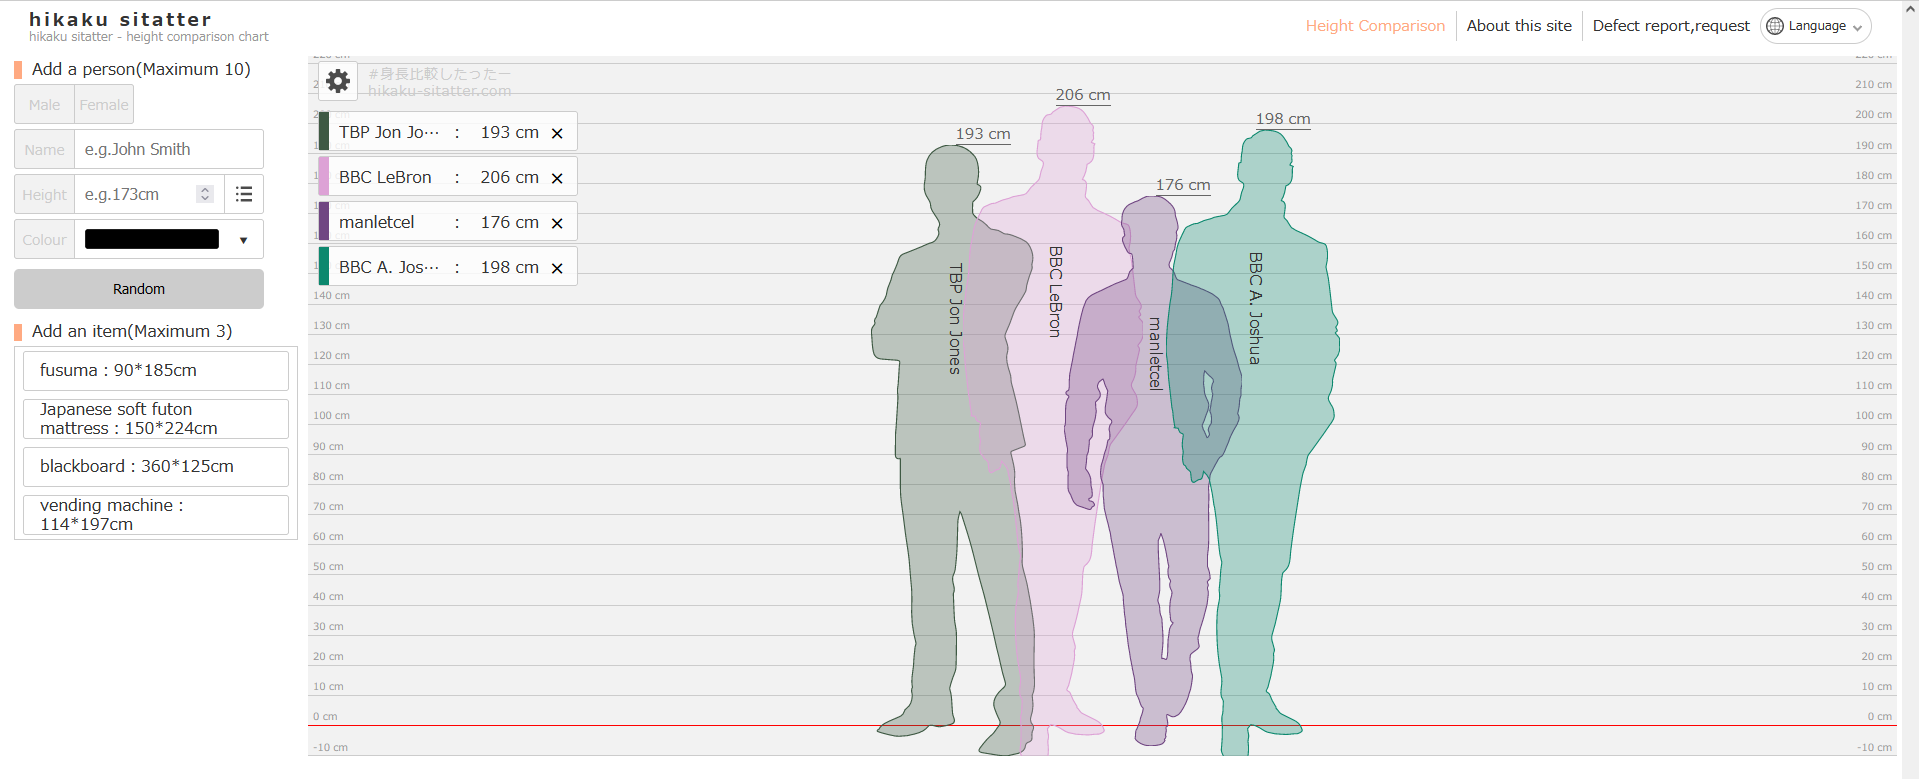This screenshot has height=779, width=1919.
Task: Delete BBC LeBron from the list
Action: click(x=557, y=178)
